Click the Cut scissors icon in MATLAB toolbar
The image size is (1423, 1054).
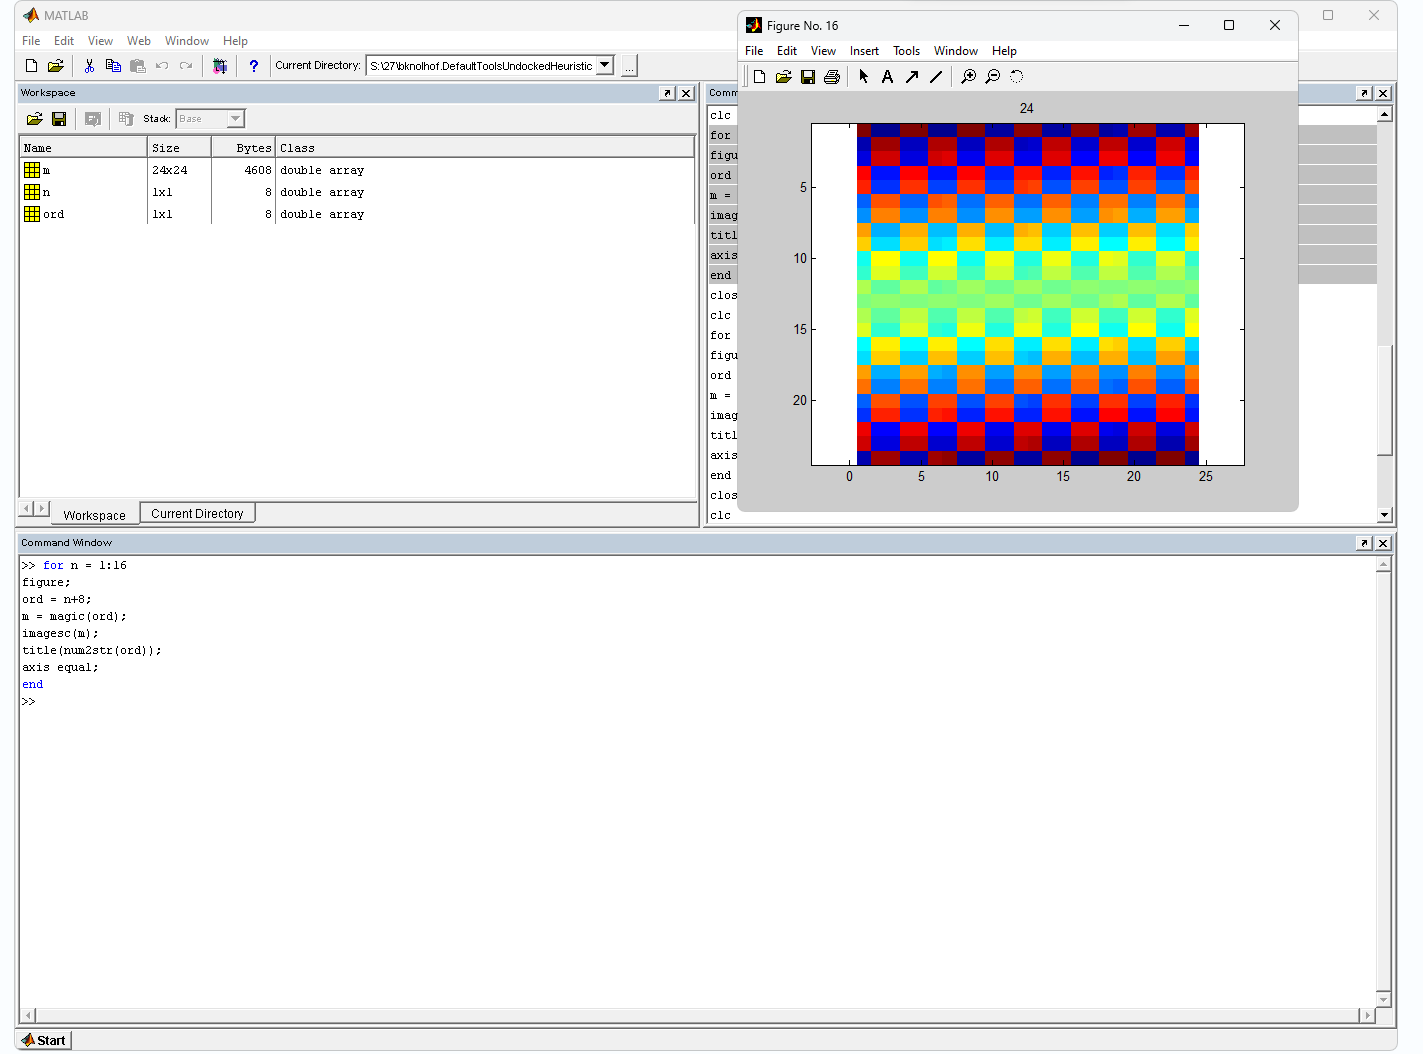click(89, 66)
